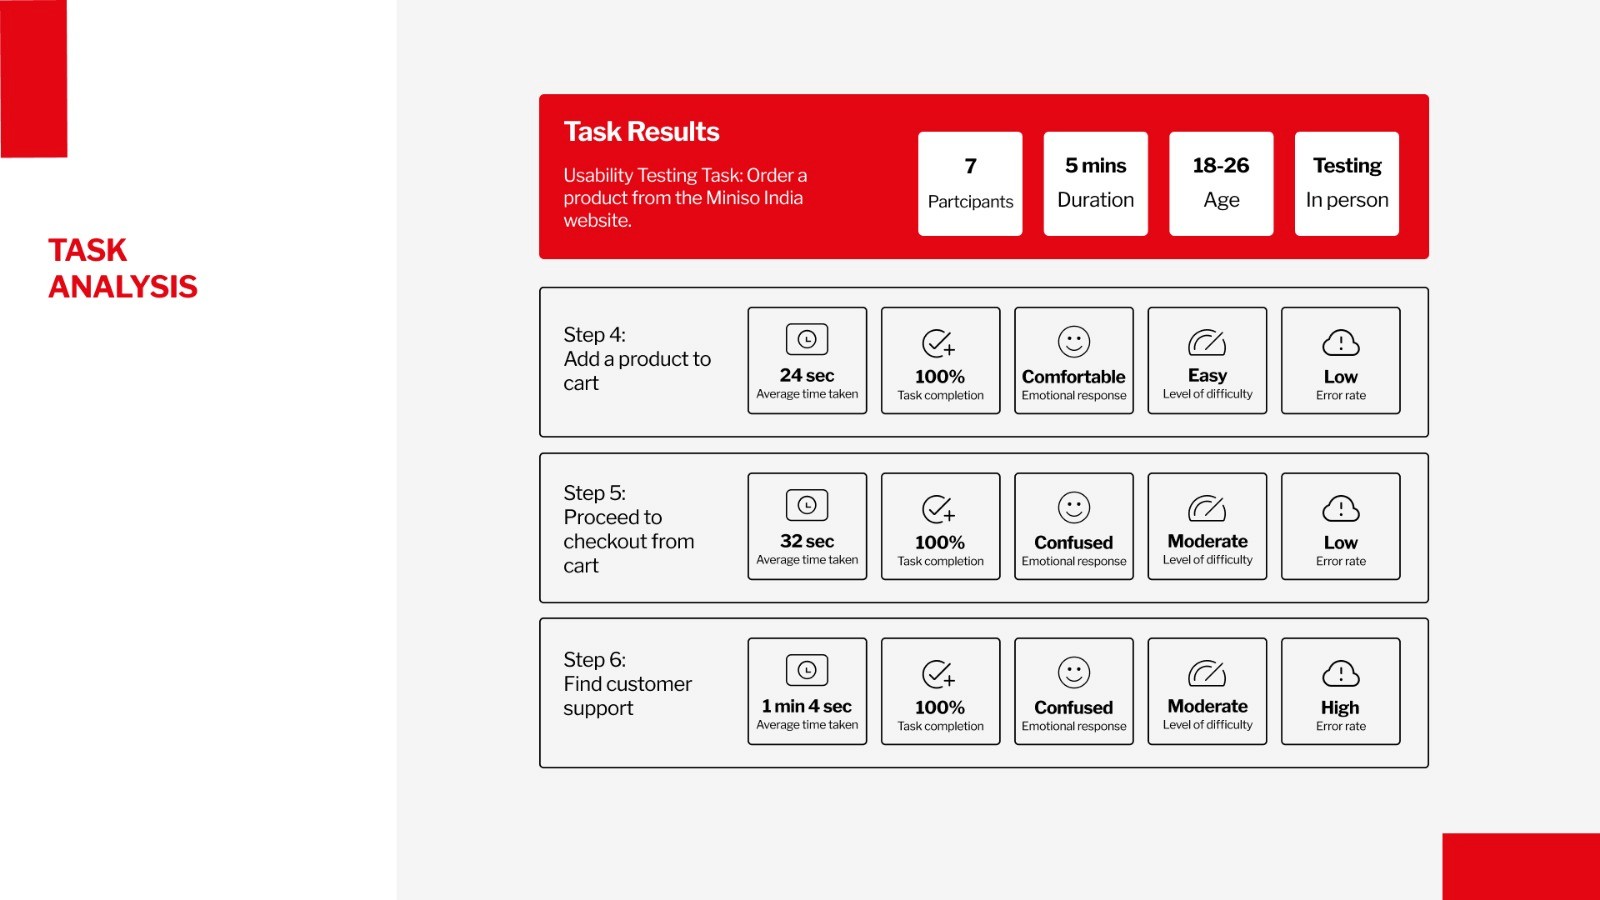Click the cloud alert icon in Step 5 row
Image resolution: width=1600 pixels, height=900 pixels.
point(1341,509)
